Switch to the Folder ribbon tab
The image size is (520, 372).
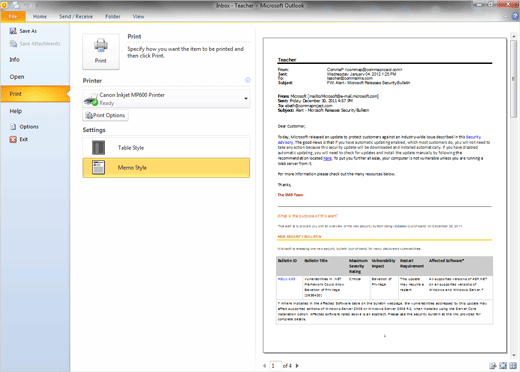pos(113,16)
